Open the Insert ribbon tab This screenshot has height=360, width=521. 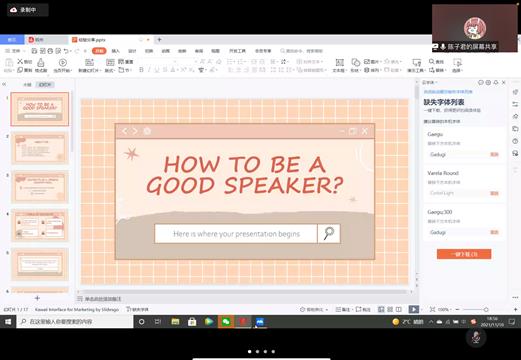tap(115, 51)
